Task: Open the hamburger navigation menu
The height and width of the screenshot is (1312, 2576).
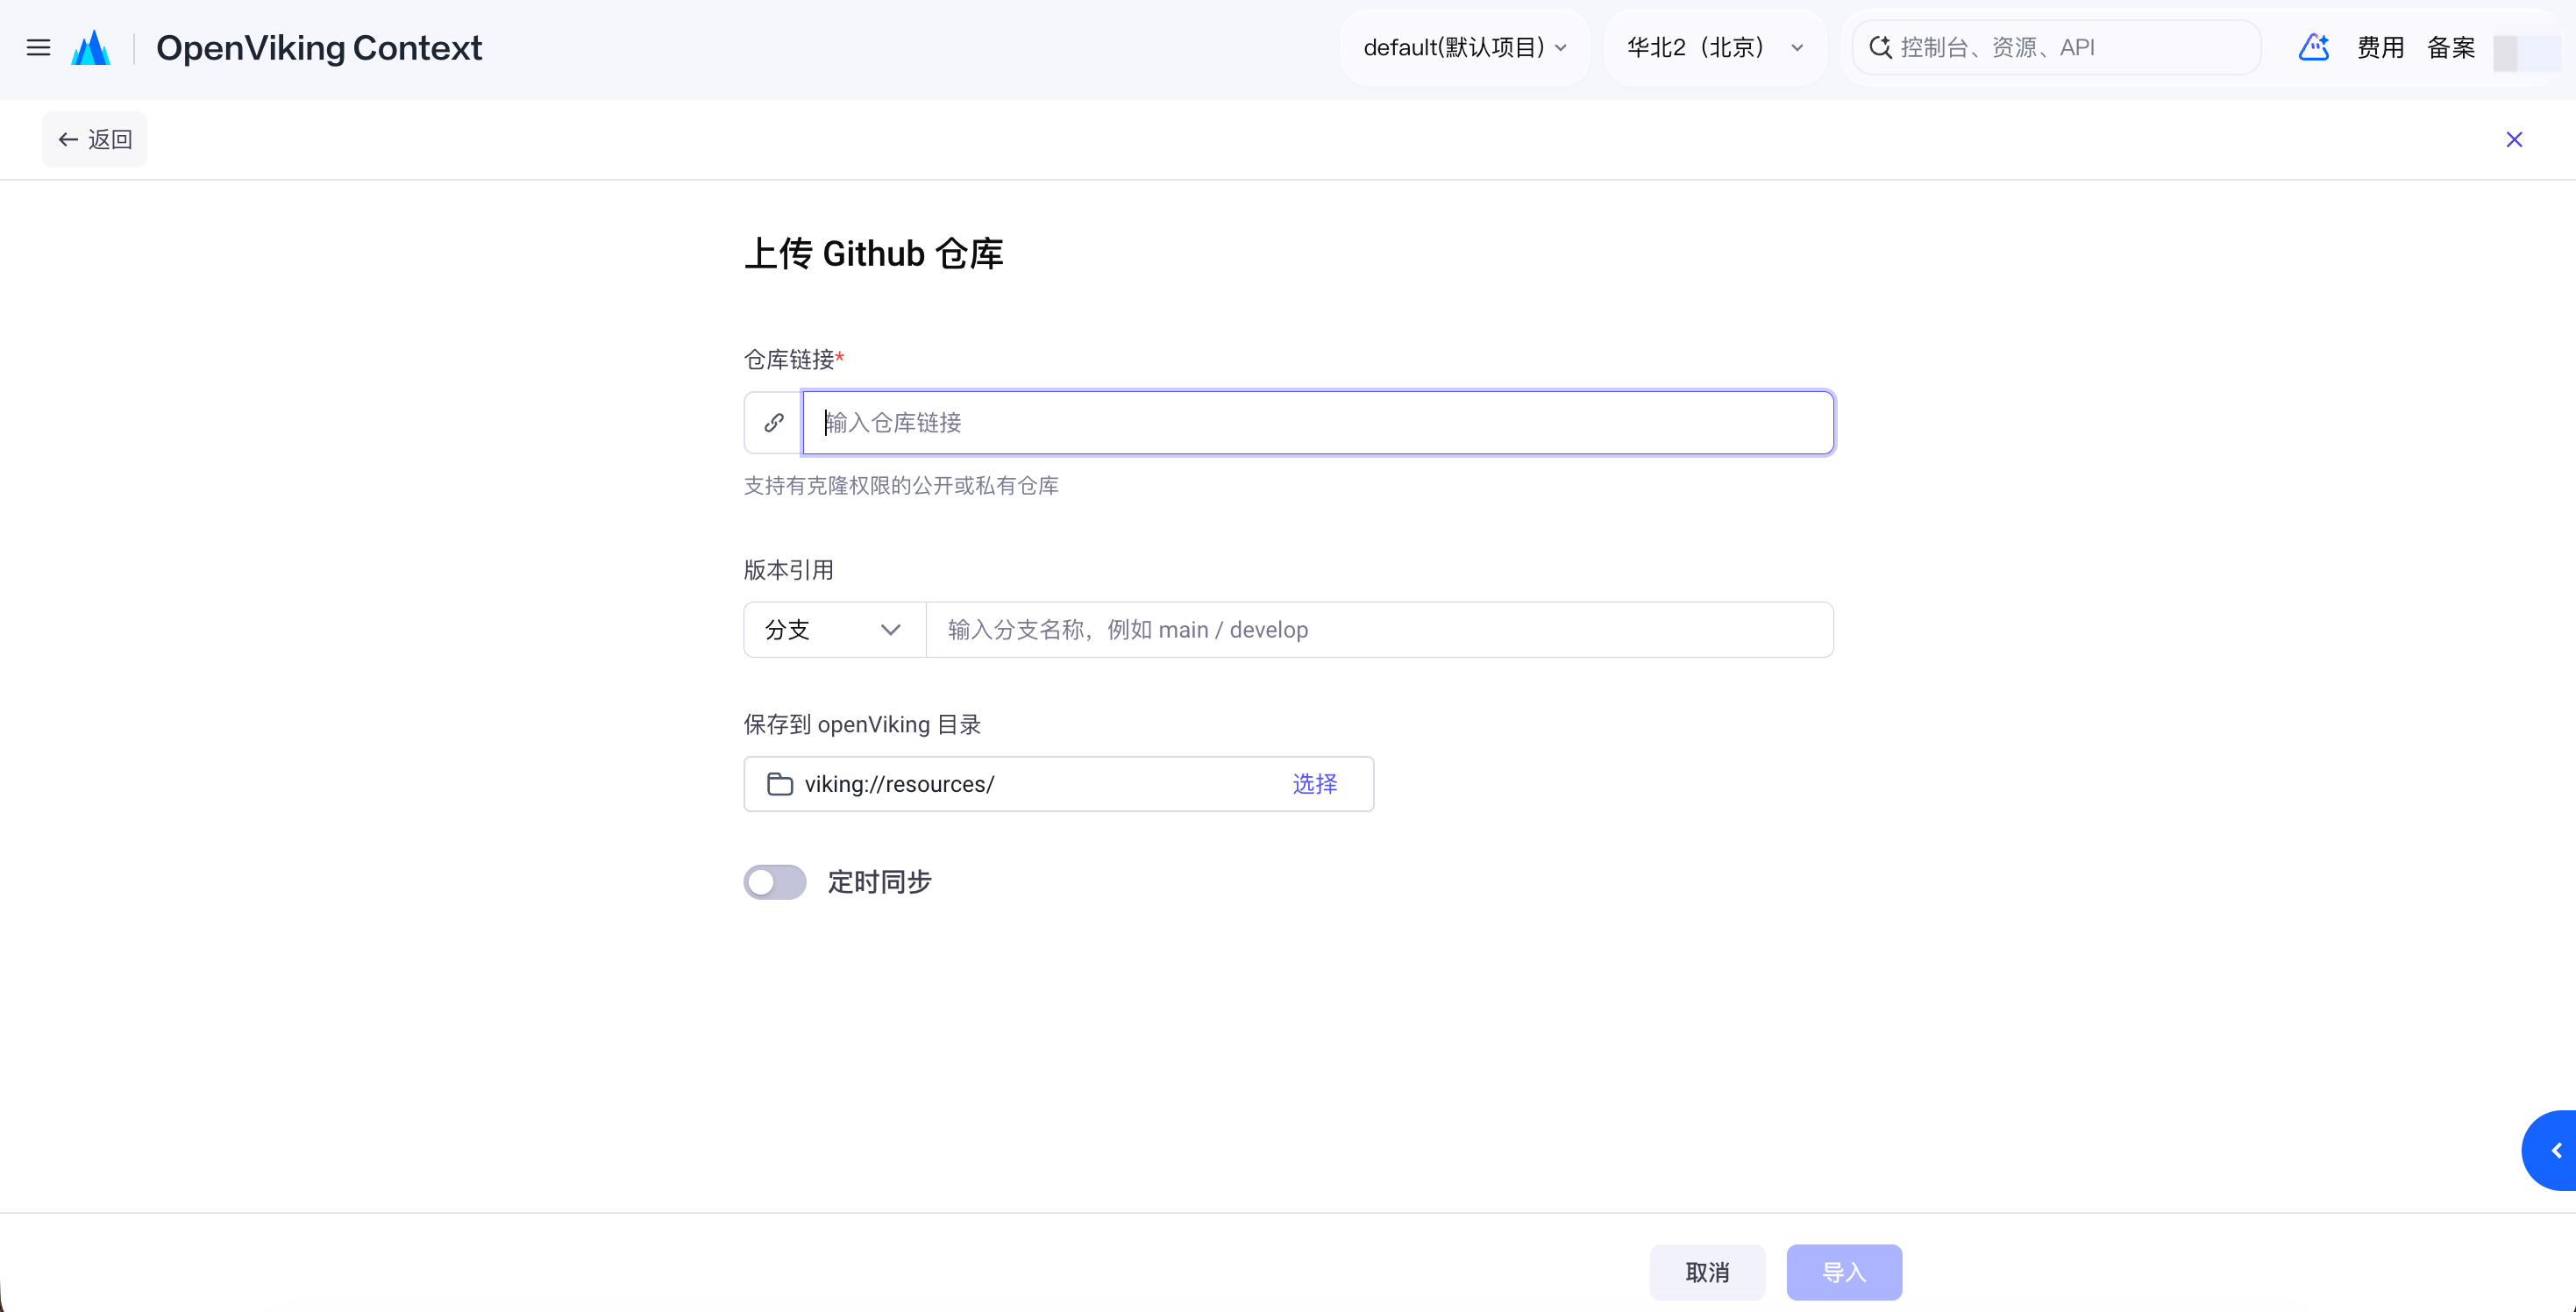Action: (x=38, y=47)
